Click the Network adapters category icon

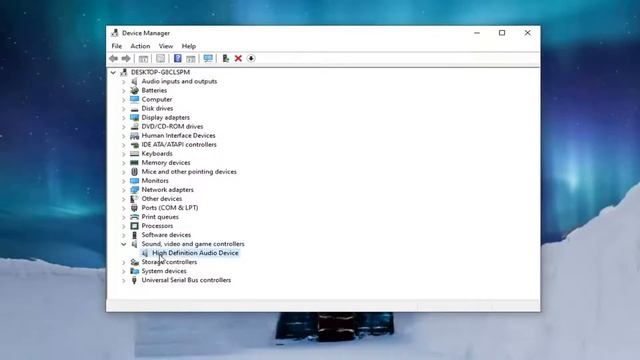[x=134, y=189]
